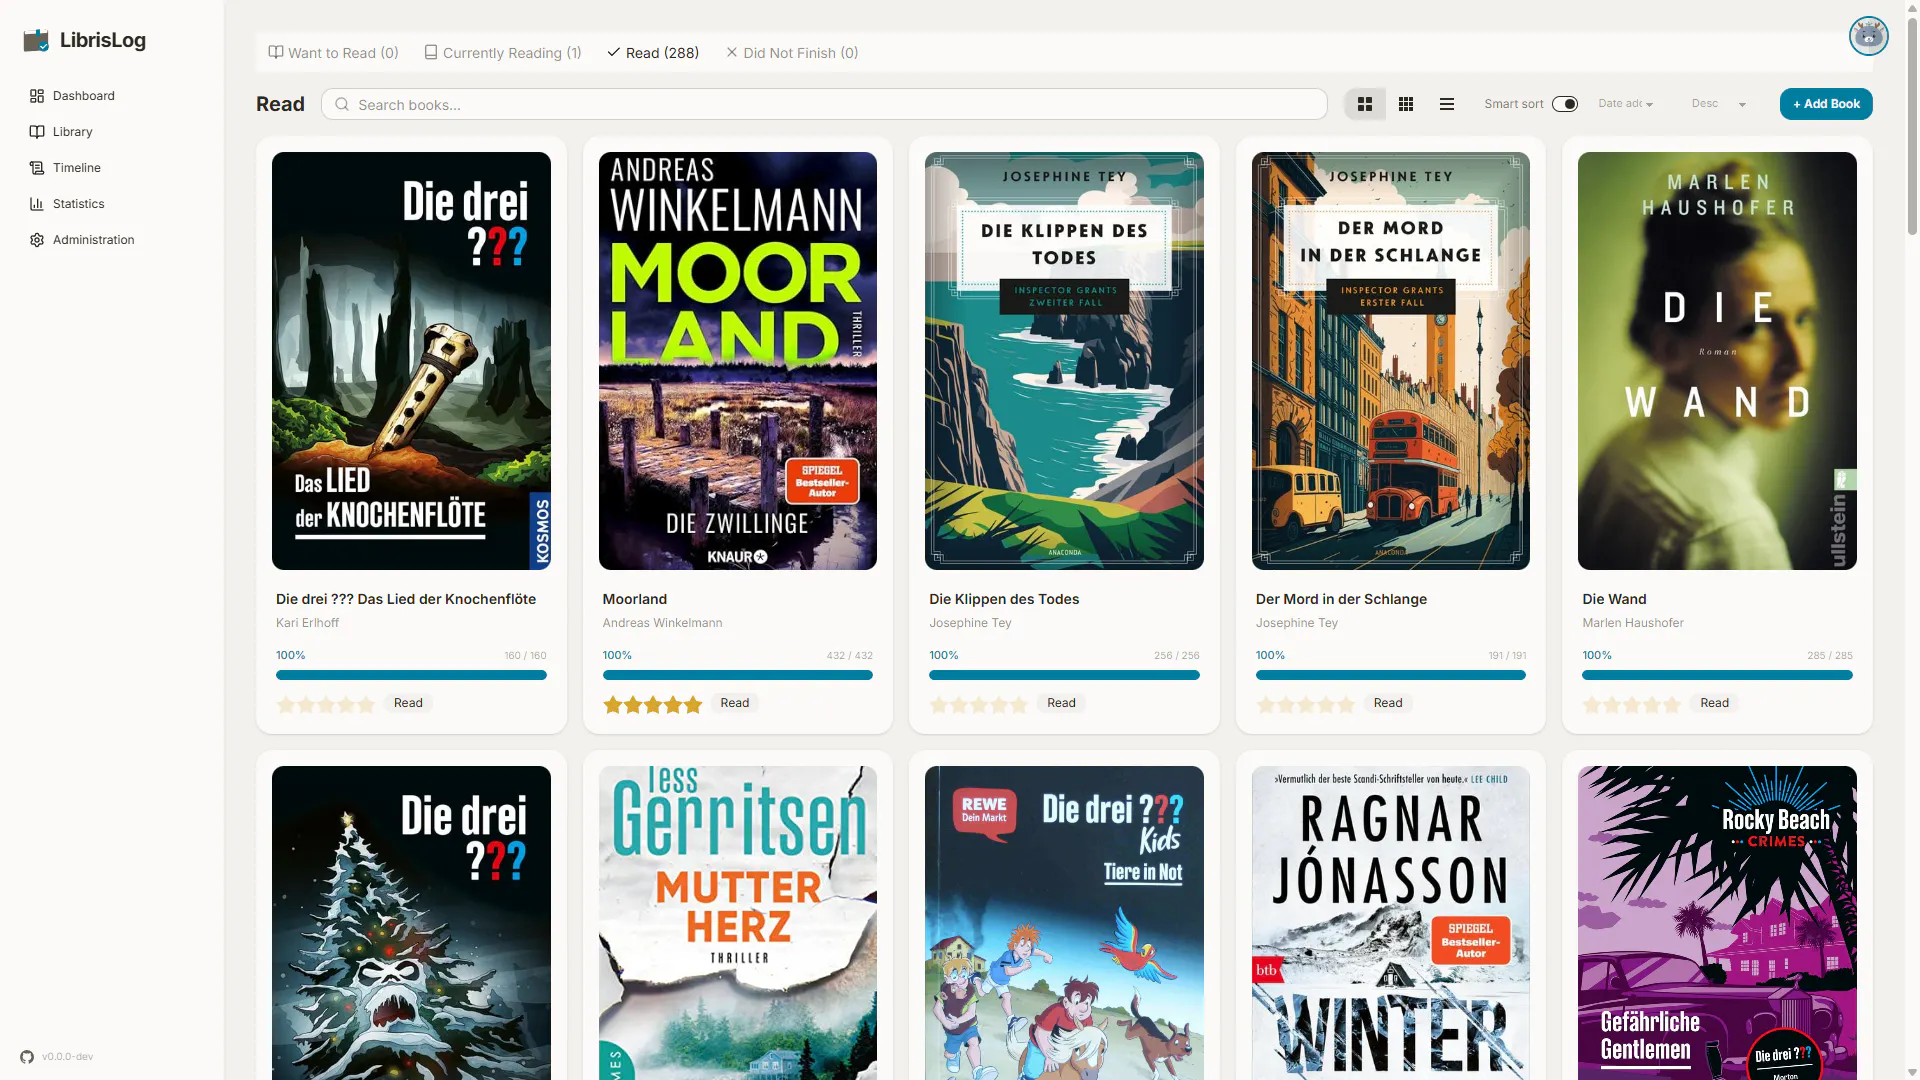Click Die Klippen des Todes progress bar

[1064, 676]
